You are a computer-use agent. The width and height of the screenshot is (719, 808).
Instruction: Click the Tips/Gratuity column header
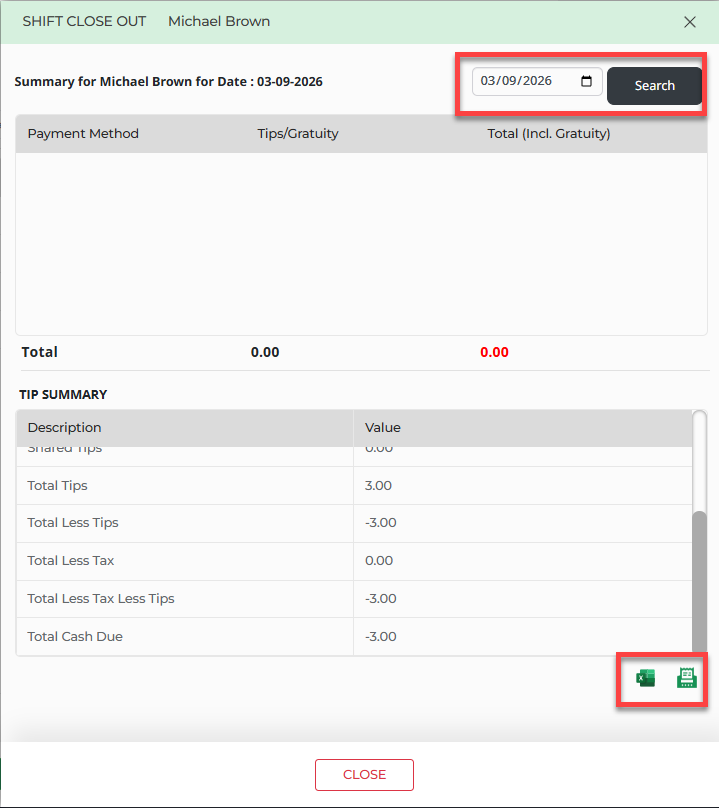[298, 134]
